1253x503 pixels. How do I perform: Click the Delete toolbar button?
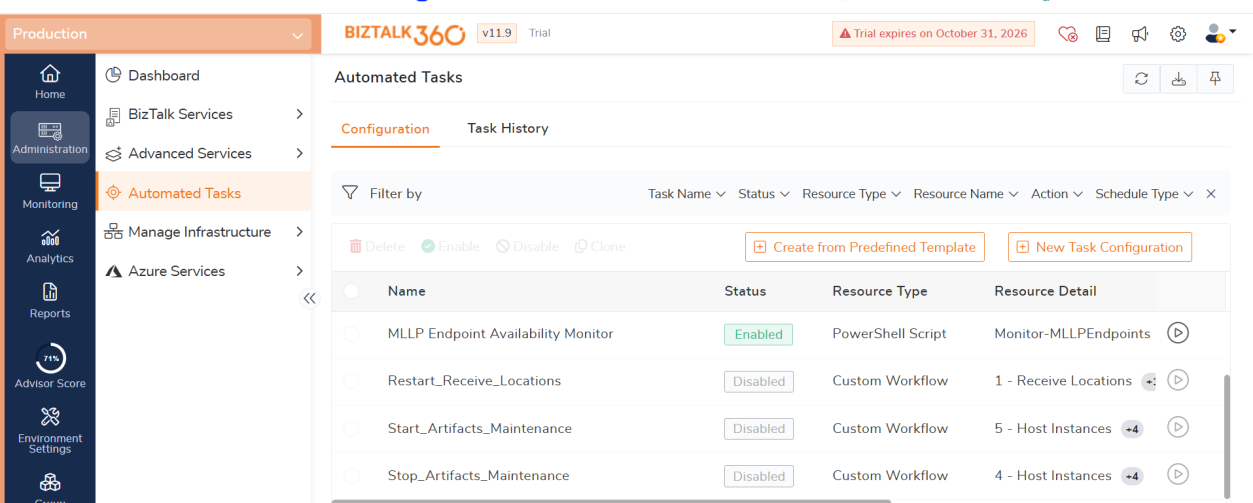[x=377, y=246]
